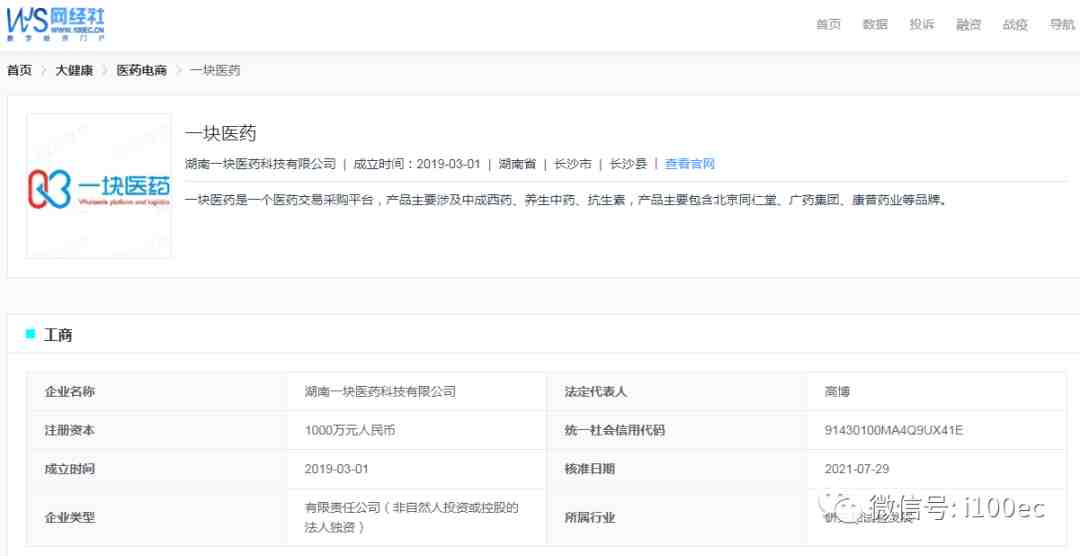Select table cell 湖南一块医药科技有限公司
This screenshot has width=1080, height=556.
tap(380, 391)
